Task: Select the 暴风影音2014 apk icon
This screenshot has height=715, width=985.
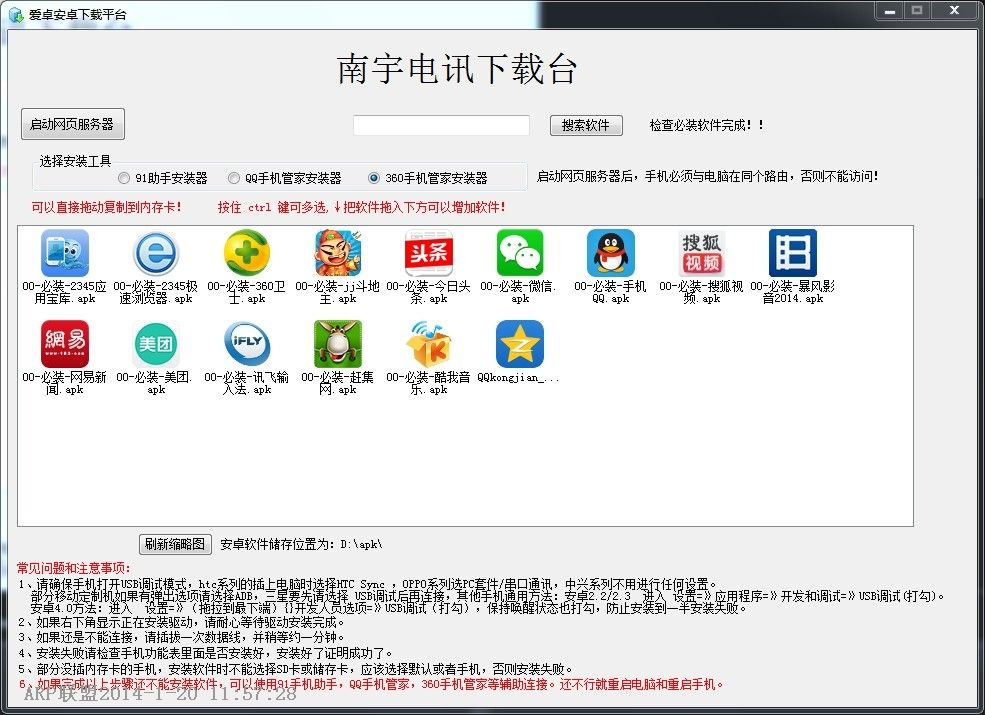Action: (x=792, y=253)
